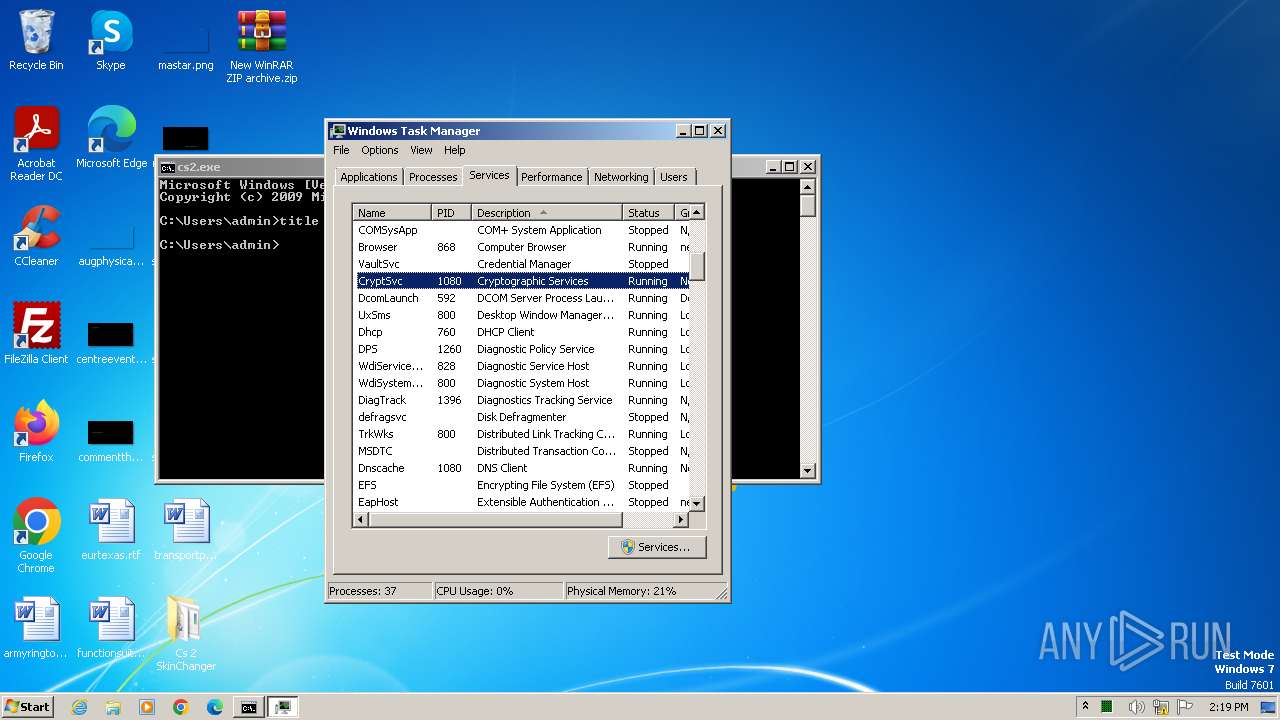1280x720 pixels.
Task: Select the Dnscache service row
Action: pyautogui.click(x=522, y=468)
